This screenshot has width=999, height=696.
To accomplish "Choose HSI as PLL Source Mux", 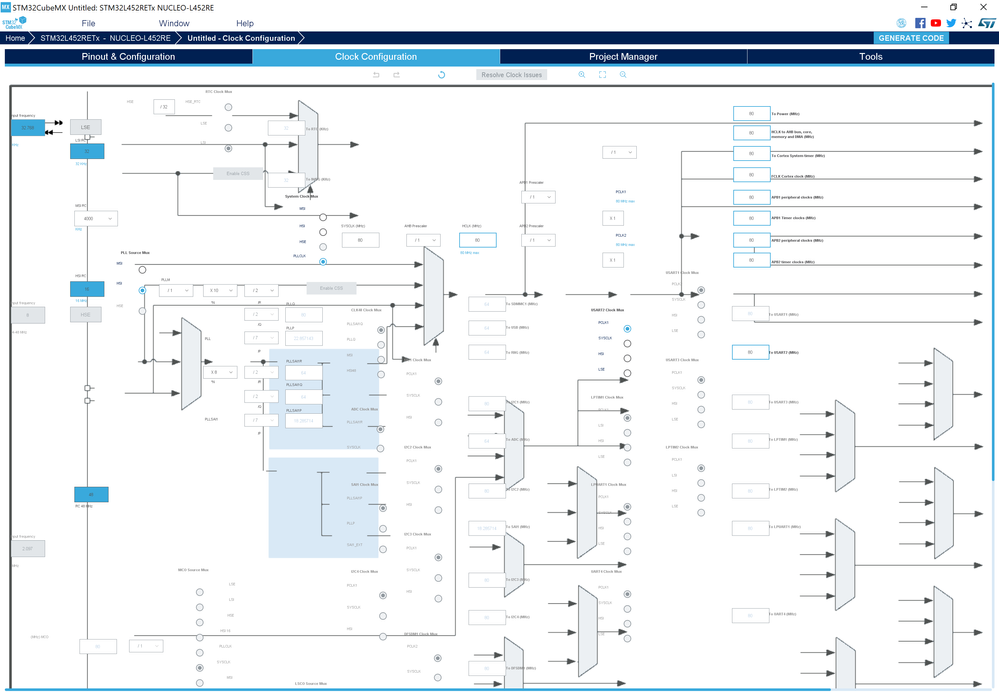I will pos(142,290).
